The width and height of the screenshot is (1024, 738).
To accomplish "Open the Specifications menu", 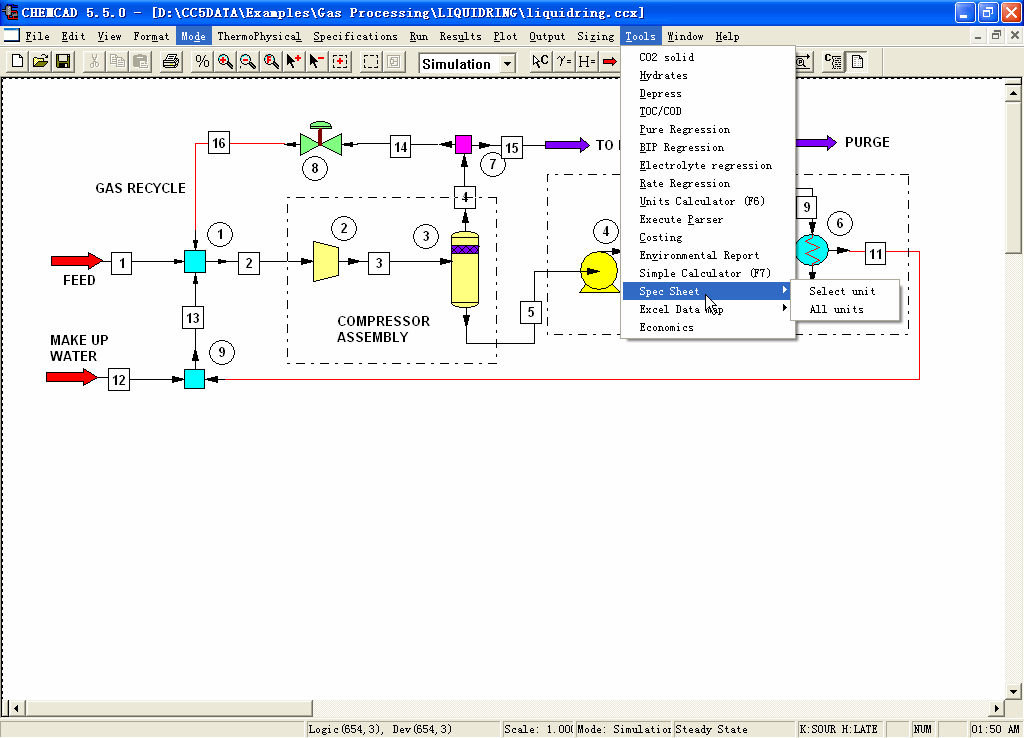I will (x=355, y=37).
